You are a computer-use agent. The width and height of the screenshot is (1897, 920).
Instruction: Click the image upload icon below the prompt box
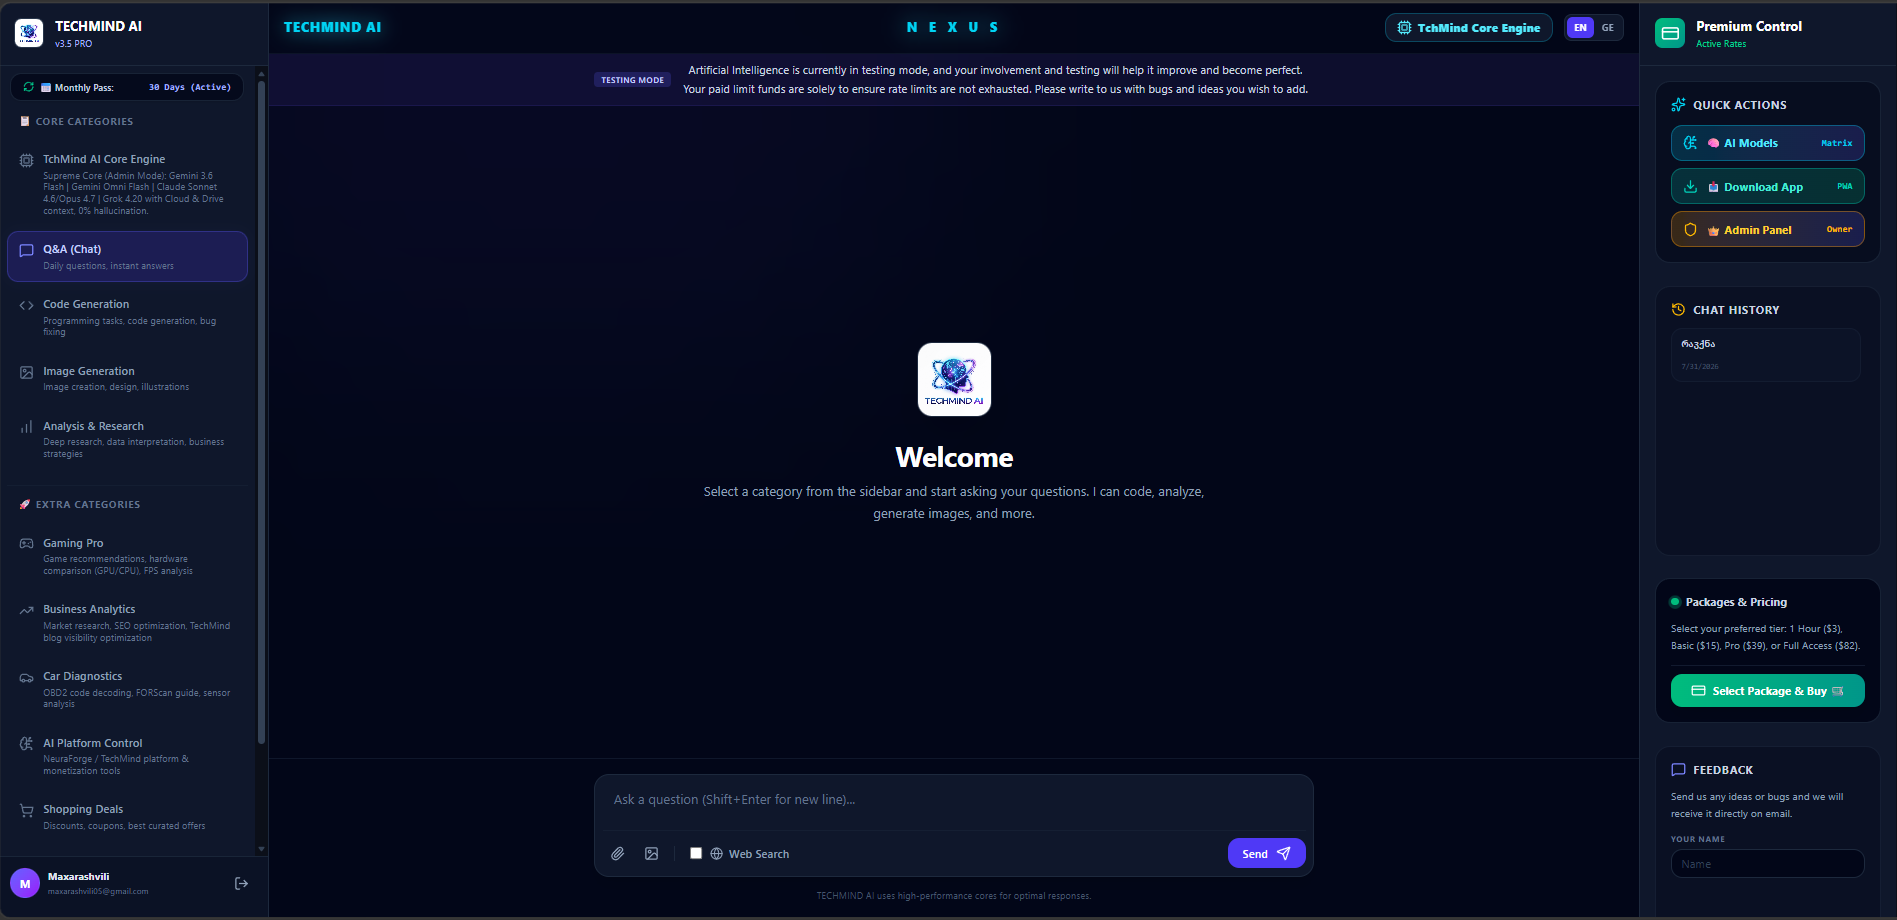coord(652,853)
